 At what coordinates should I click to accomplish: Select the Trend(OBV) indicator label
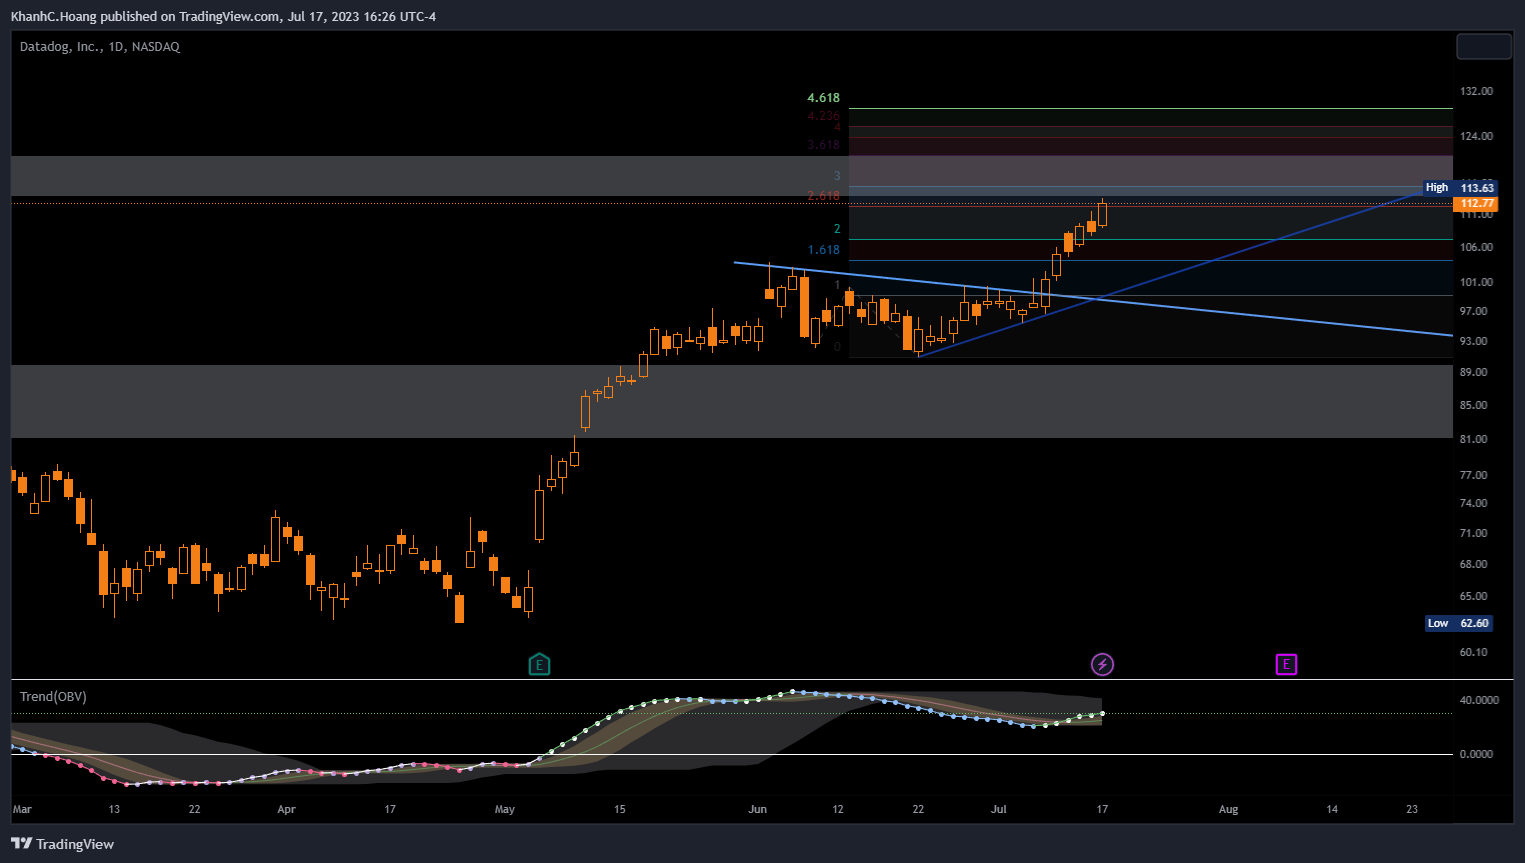(x=53, y=696)
